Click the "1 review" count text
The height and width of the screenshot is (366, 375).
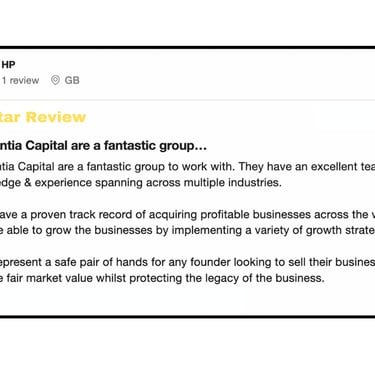pyautogui.click(x=20, y=80)
